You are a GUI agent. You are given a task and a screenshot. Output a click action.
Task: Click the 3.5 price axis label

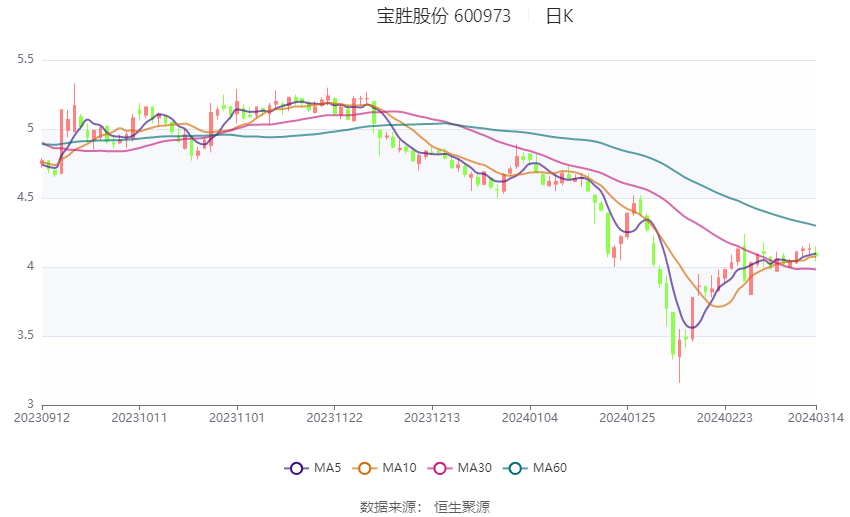tap(25, 336)
